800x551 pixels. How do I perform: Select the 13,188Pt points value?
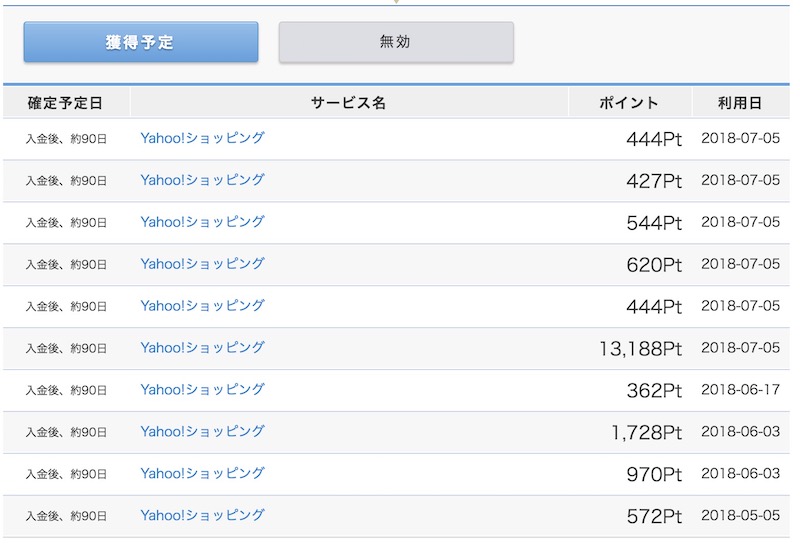tap(640, 349)
